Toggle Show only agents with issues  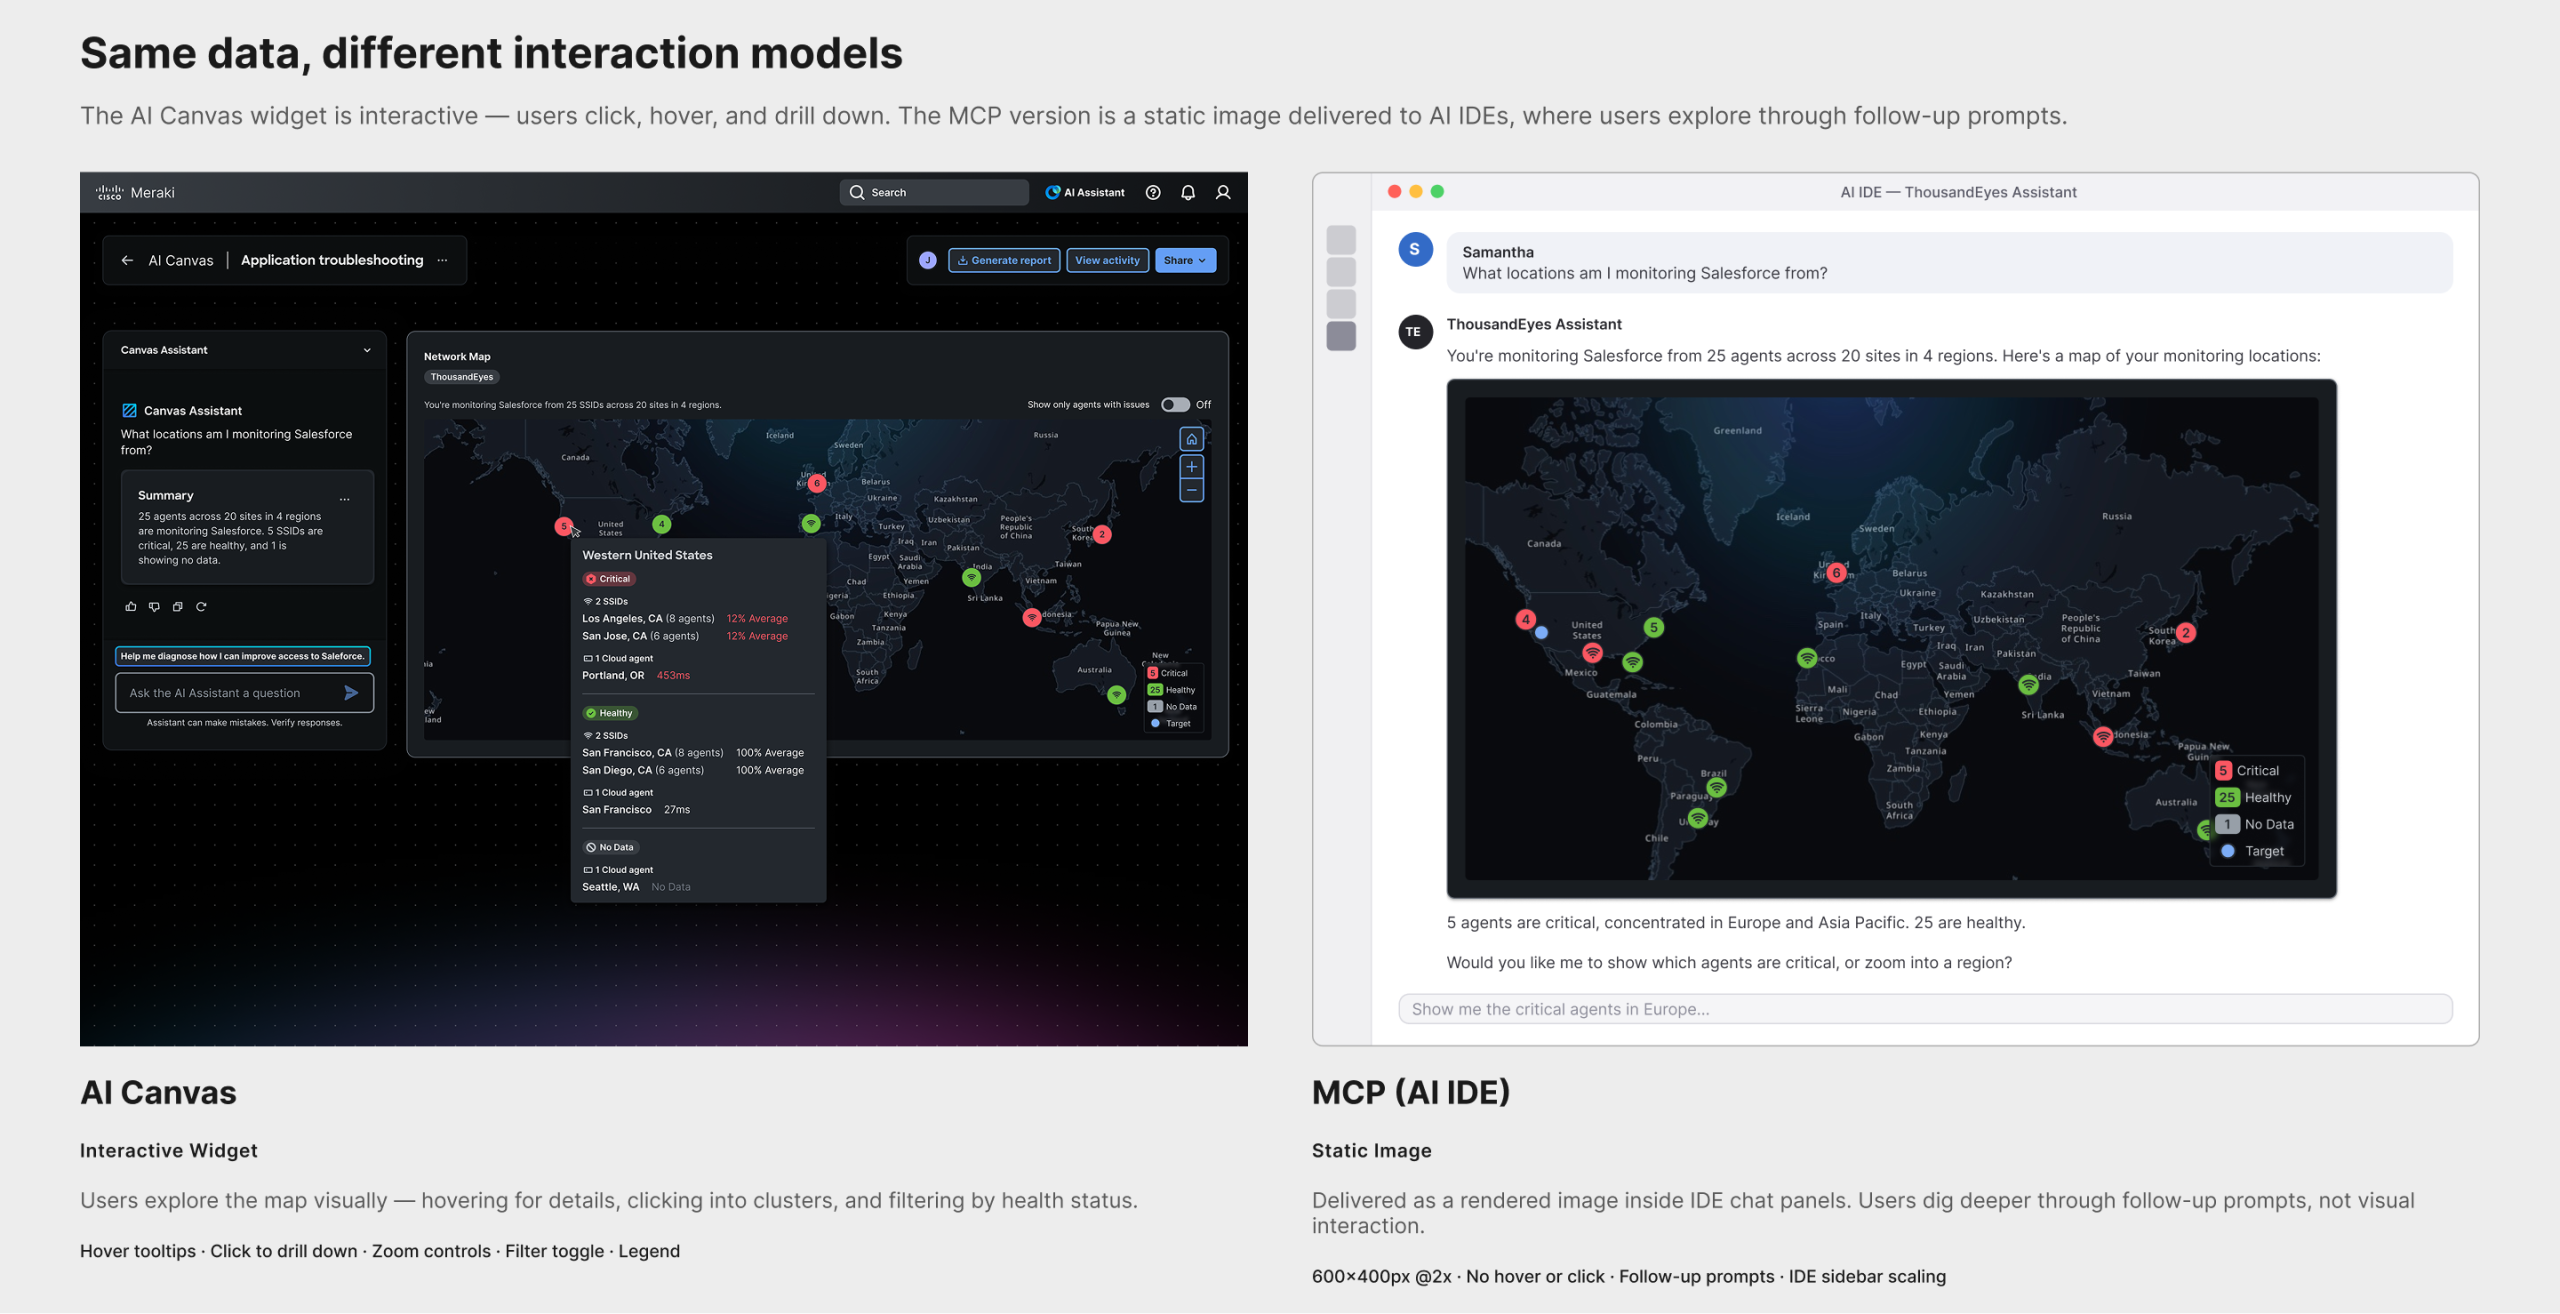pos(1175,405)
